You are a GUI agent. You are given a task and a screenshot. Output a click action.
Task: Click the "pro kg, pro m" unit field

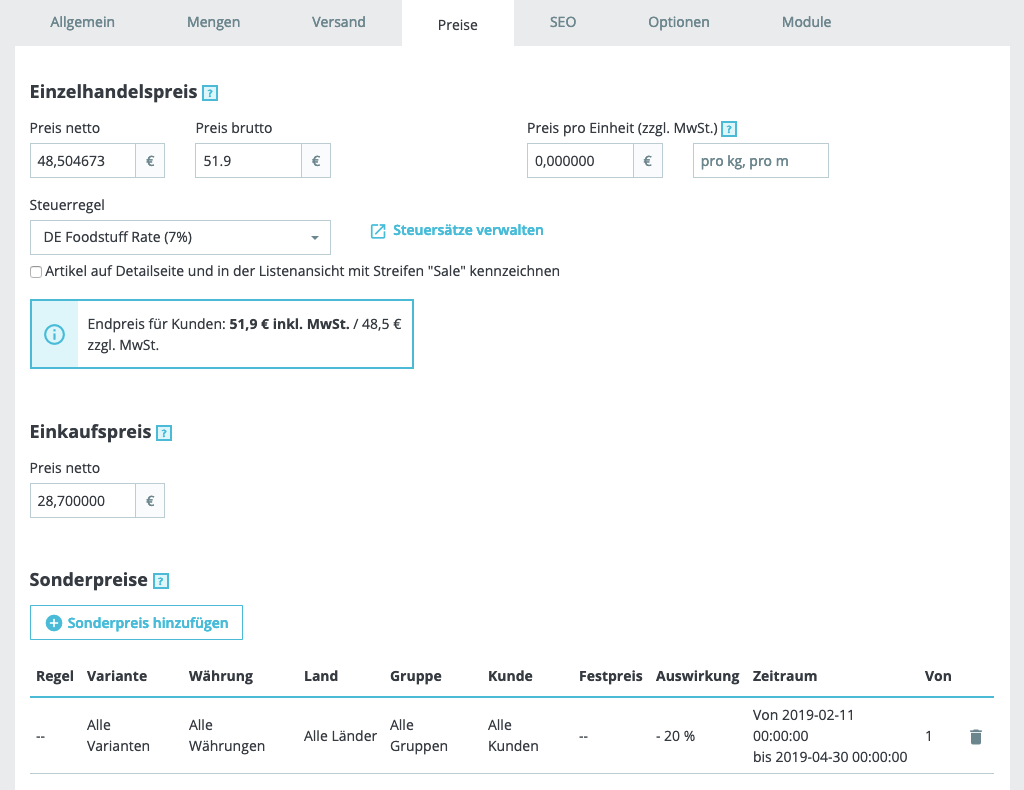pyautogui.click(x=760, y=161)
